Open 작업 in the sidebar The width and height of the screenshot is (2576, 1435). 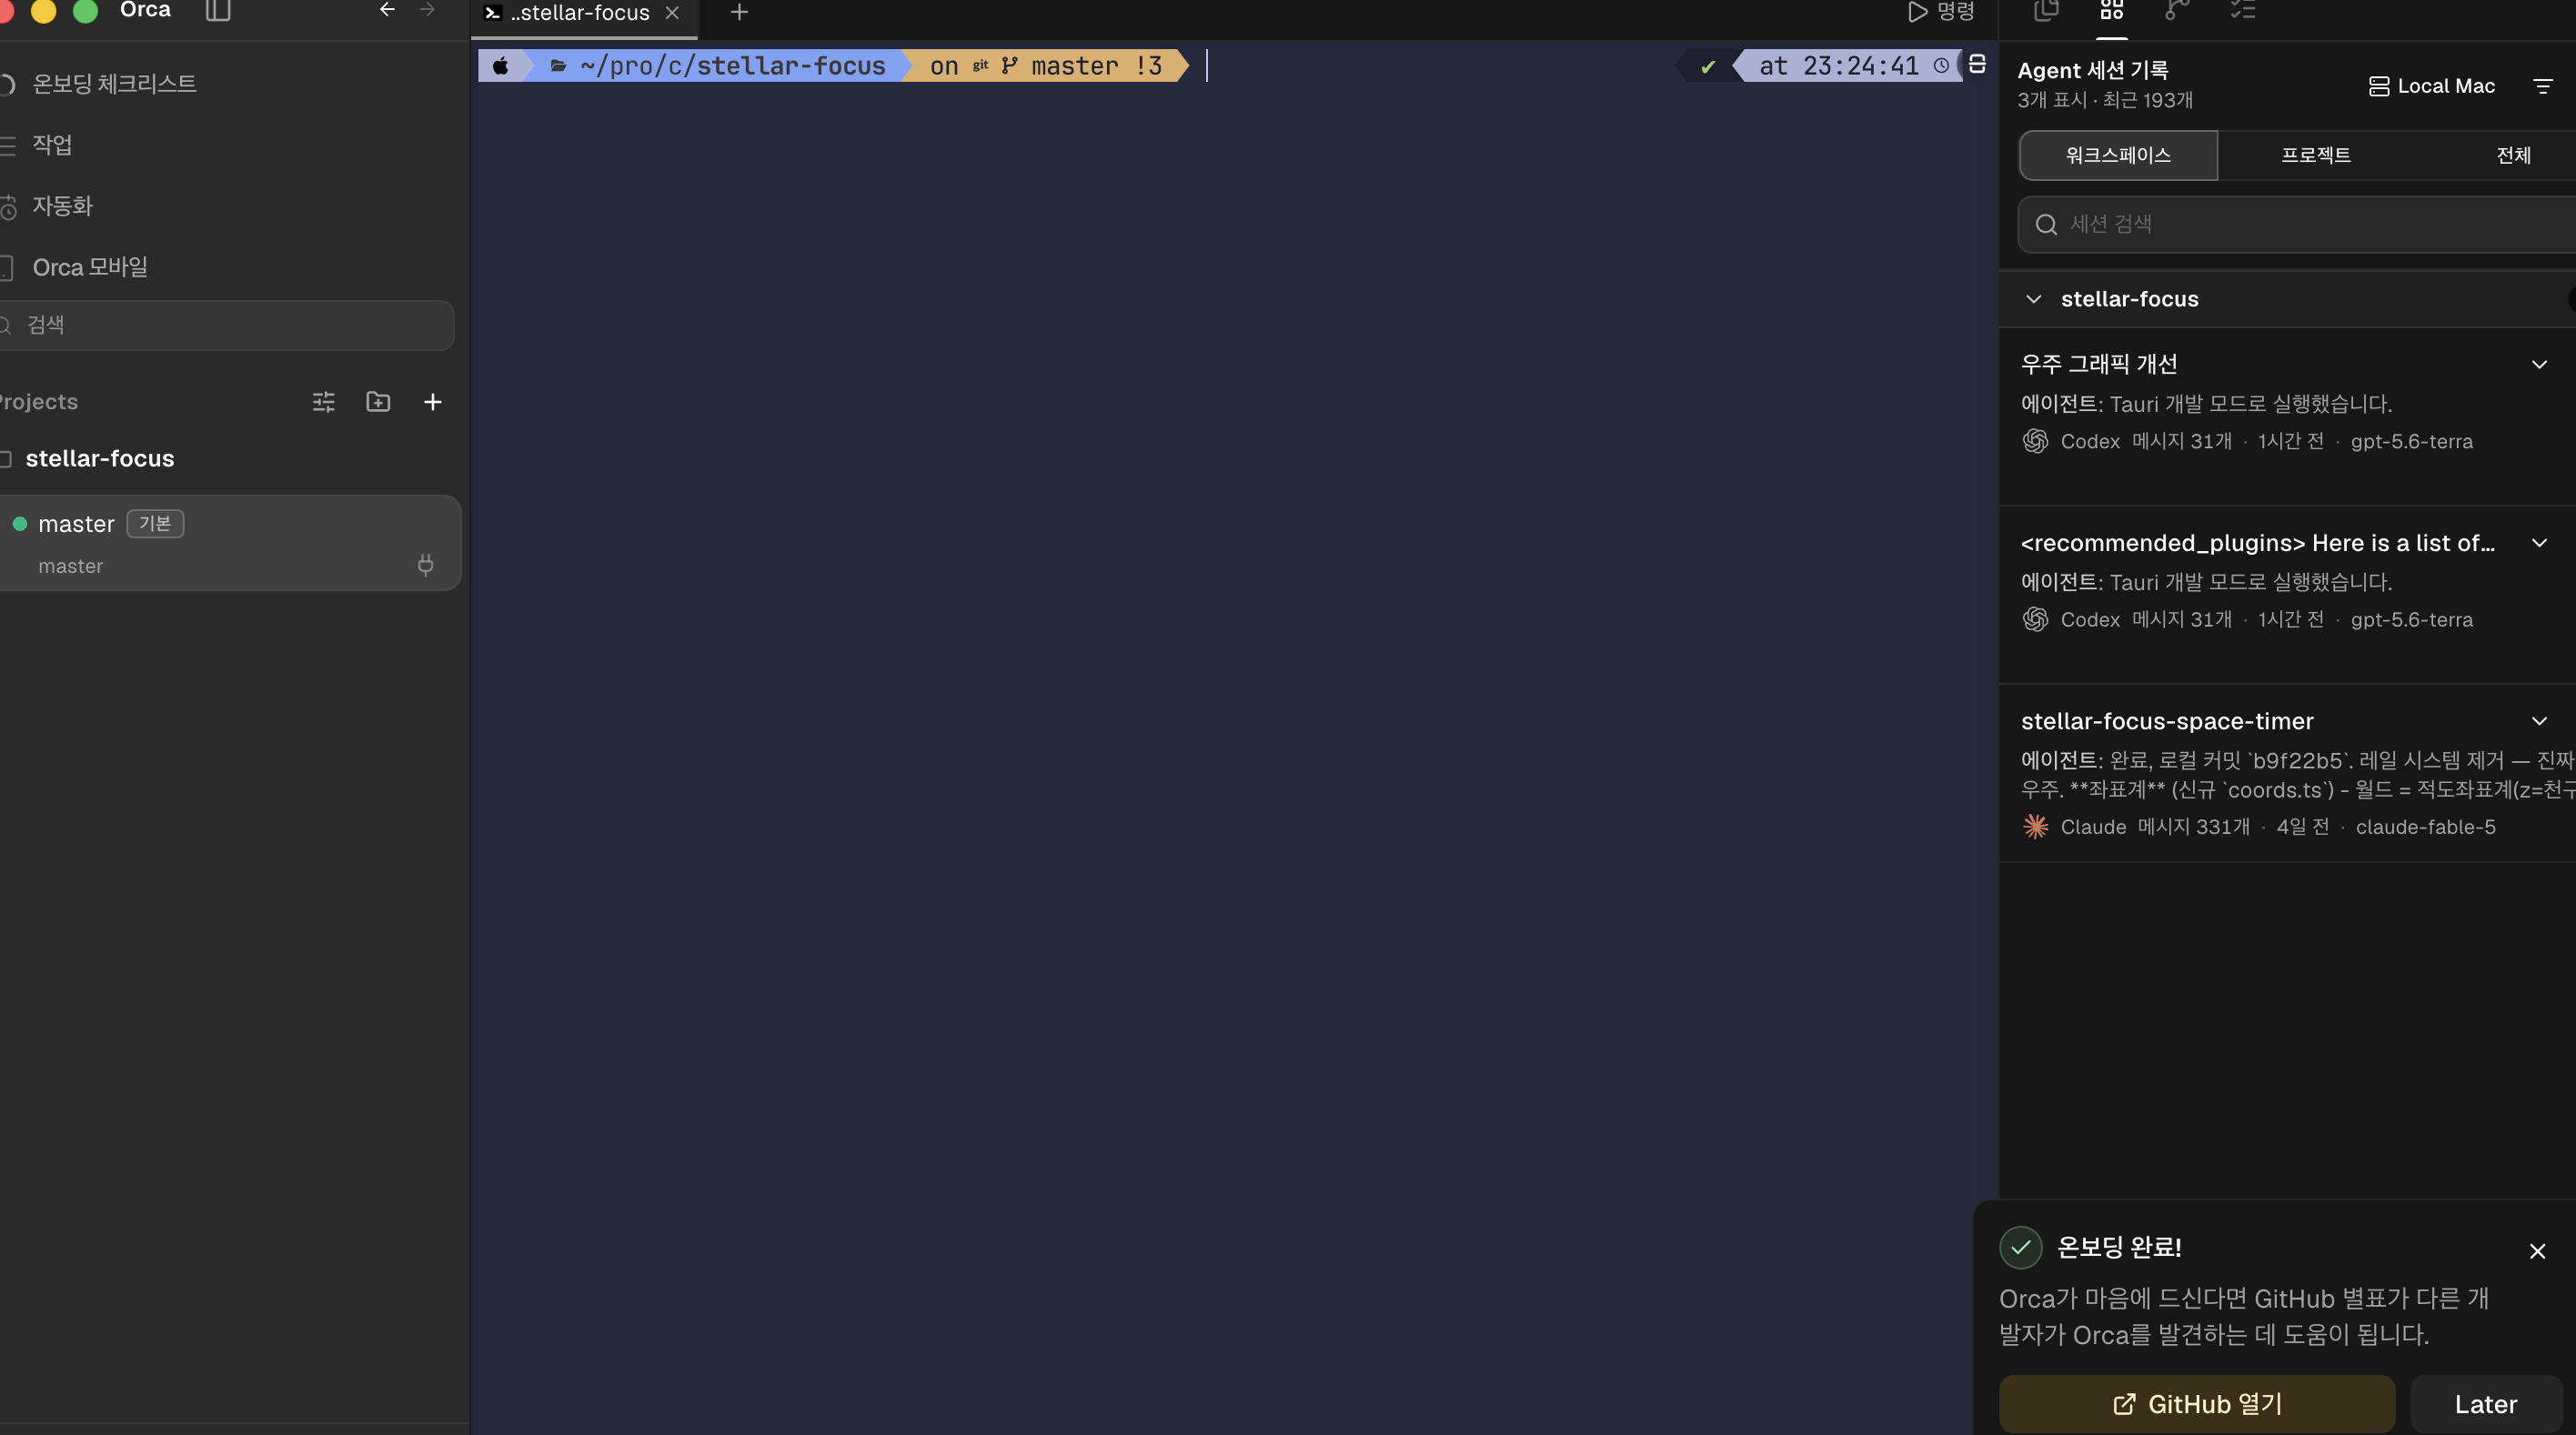[x=52, y=145]
